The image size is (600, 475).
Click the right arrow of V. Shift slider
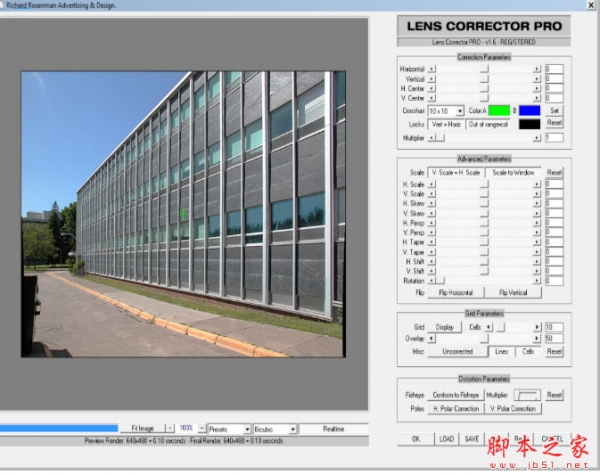(536, 271)
